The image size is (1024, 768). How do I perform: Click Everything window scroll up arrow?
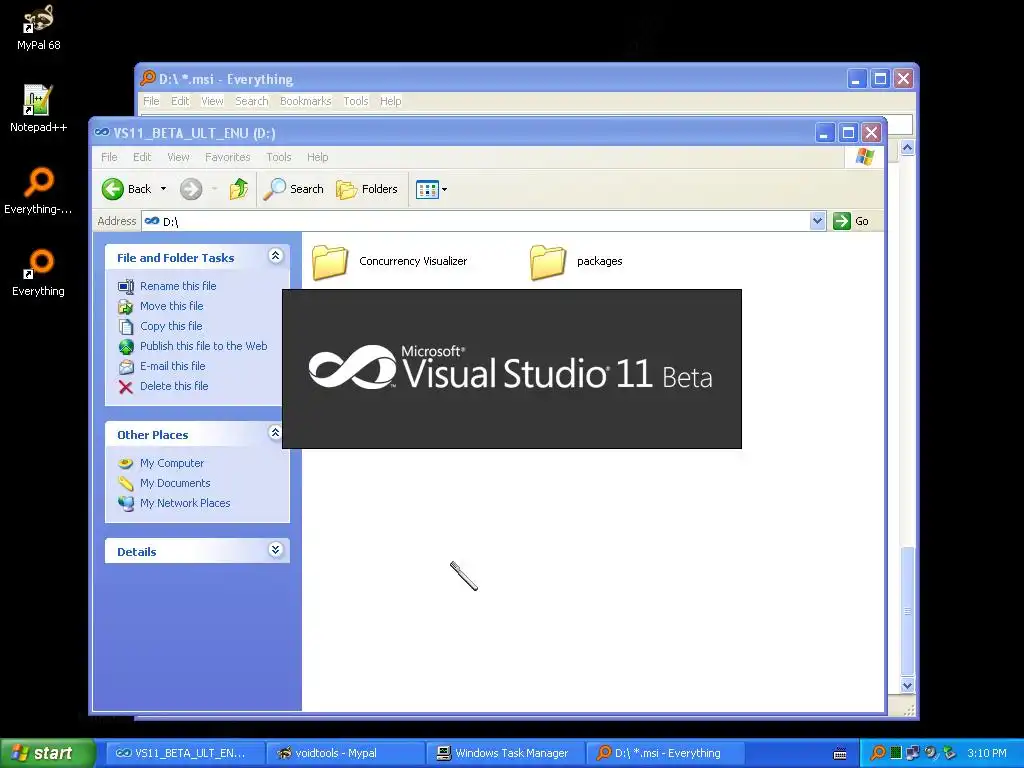point(907,148)
